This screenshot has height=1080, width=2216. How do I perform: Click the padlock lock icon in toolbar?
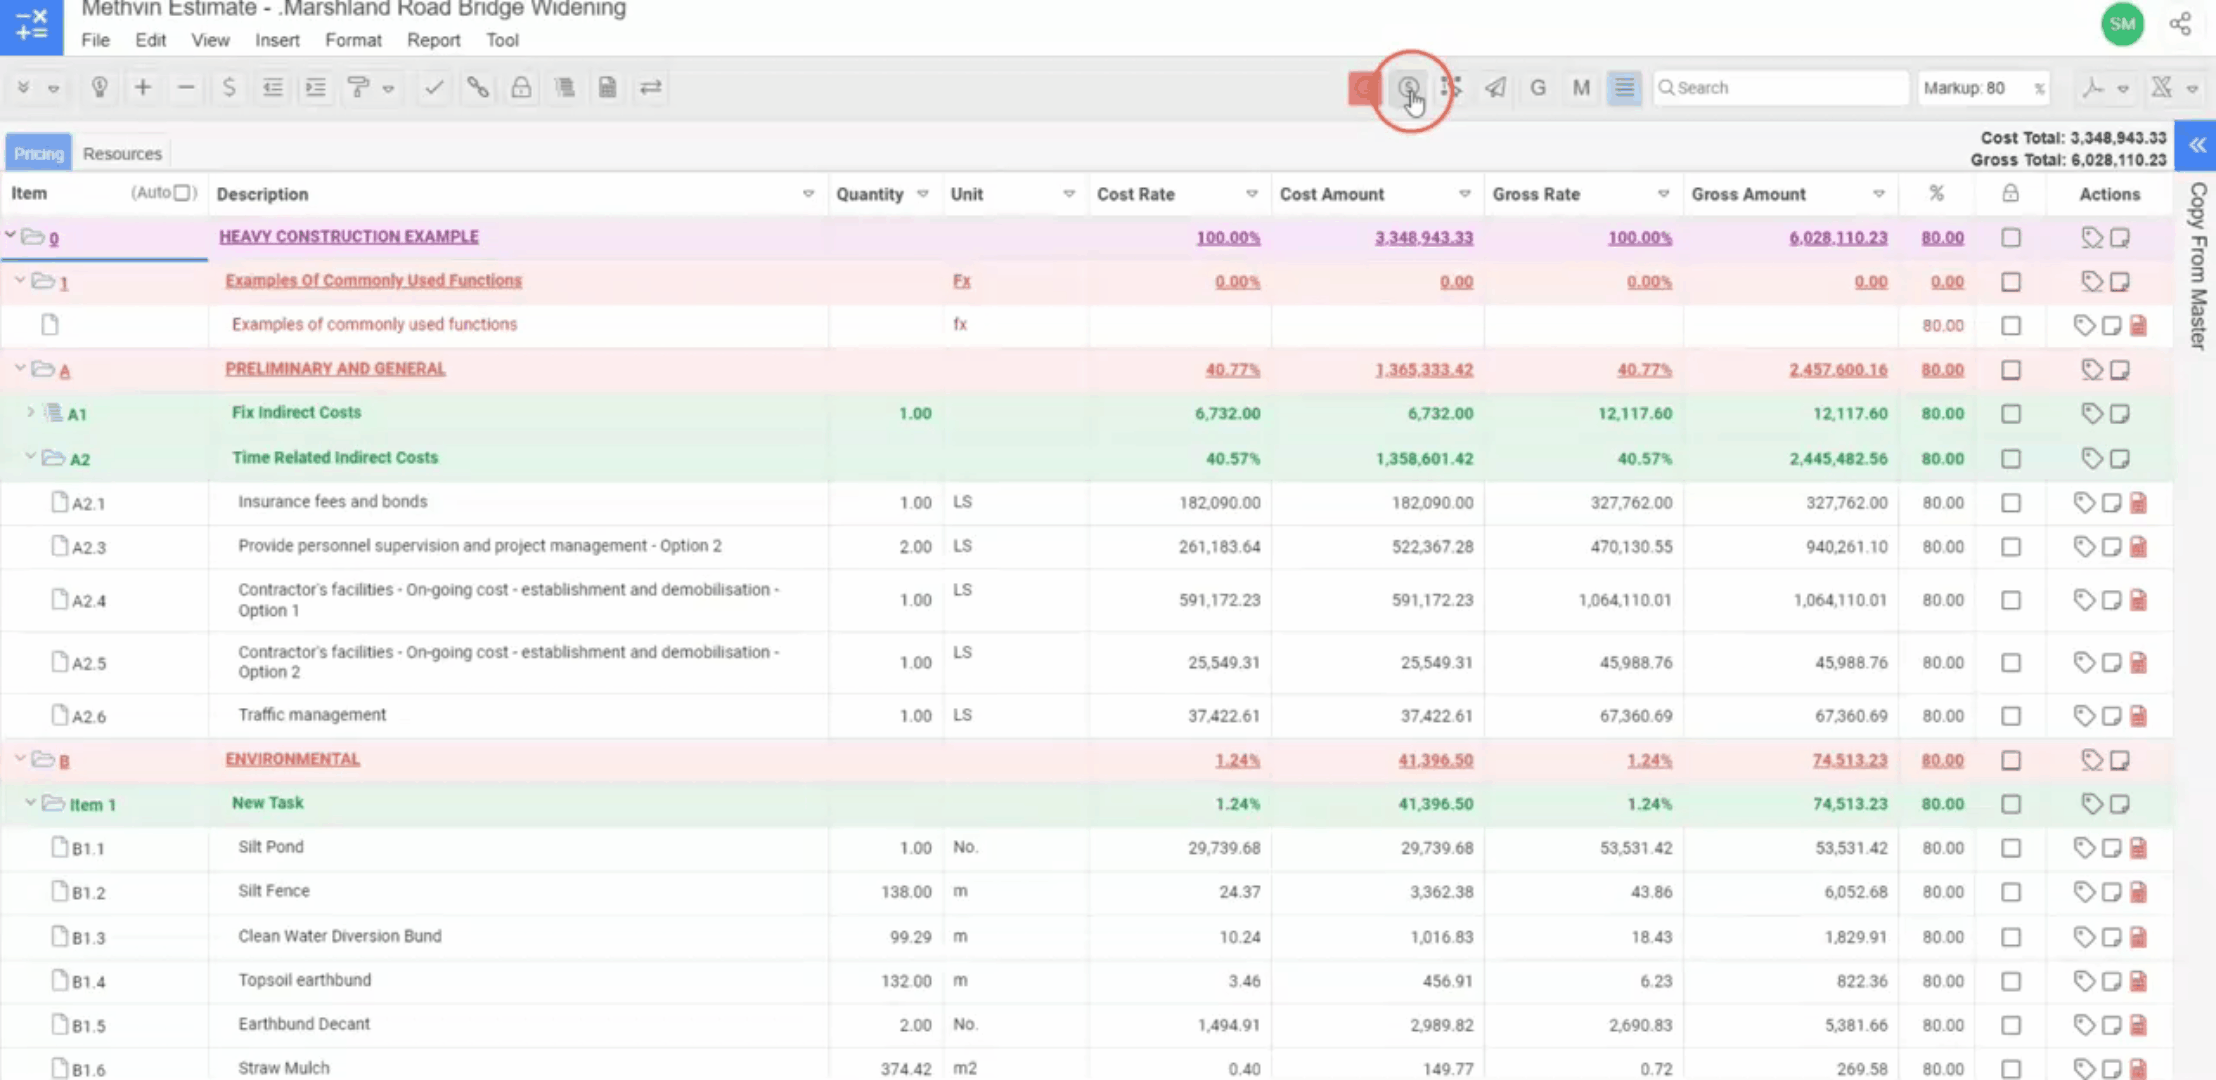pyautogui.click(x=521, y=88)
